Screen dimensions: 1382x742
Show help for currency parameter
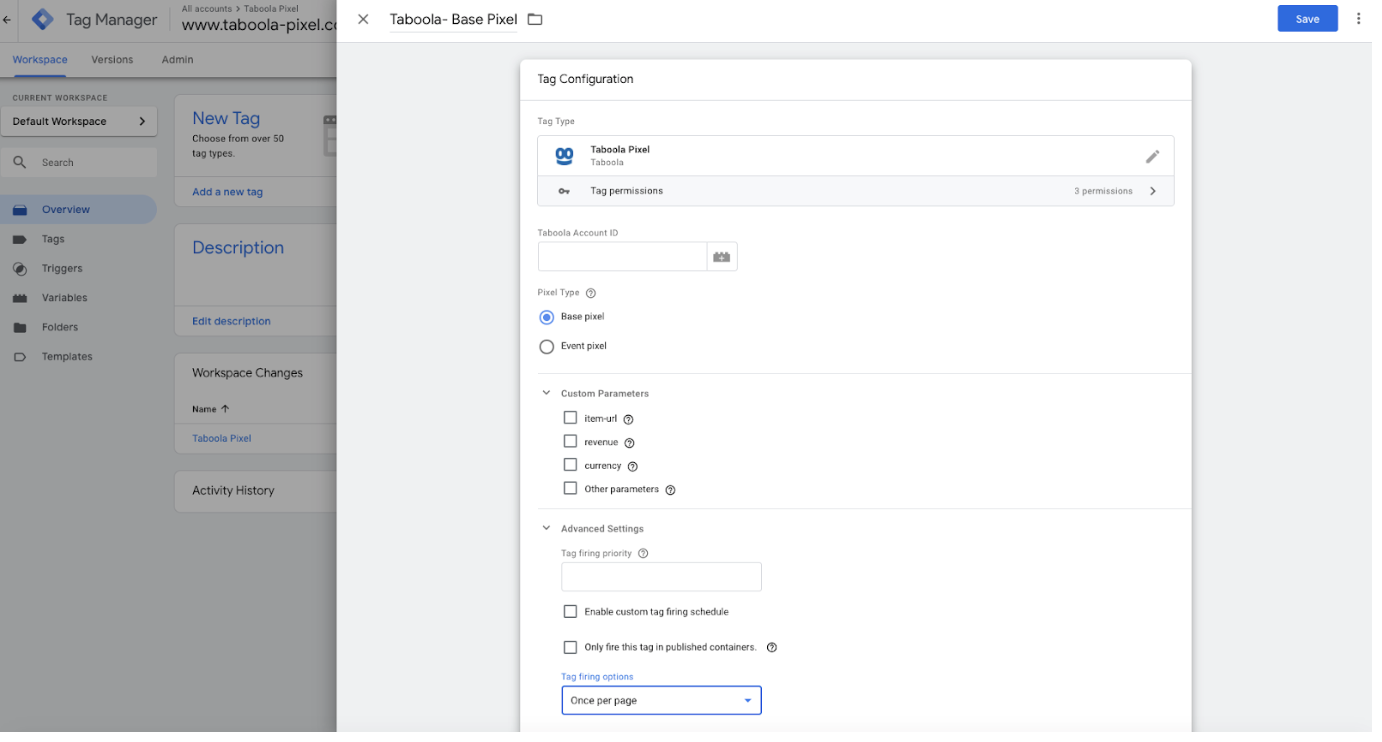[632, 466]
